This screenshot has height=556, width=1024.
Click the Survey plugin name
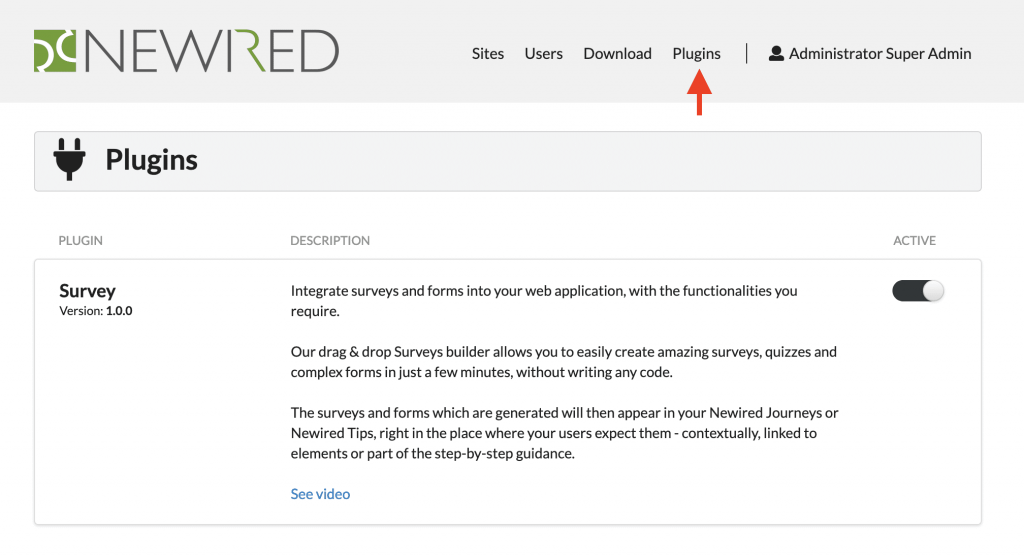pyautogui.click(x=87, y=291)
